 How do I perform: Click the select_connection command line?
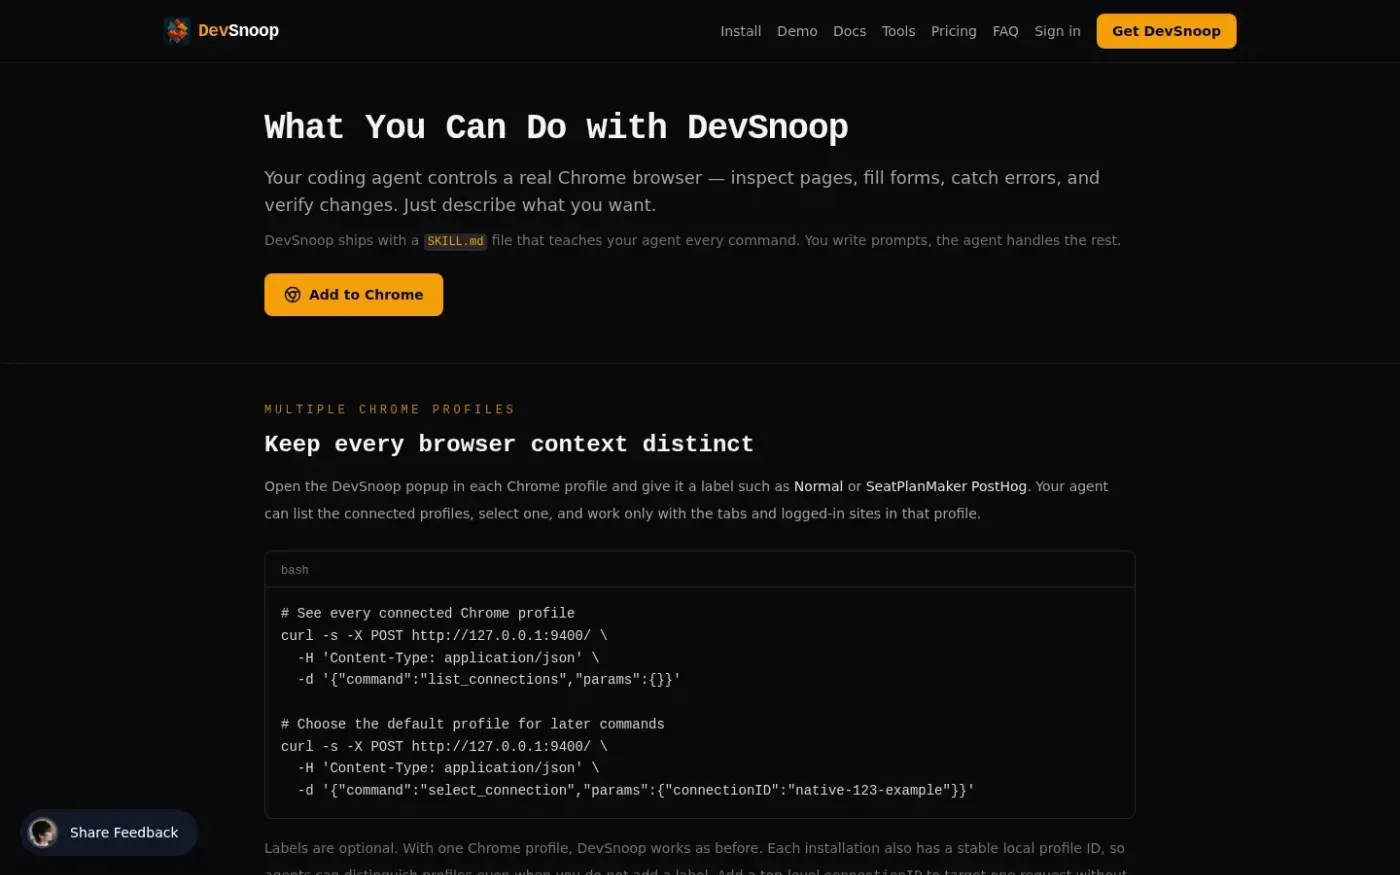636,790
